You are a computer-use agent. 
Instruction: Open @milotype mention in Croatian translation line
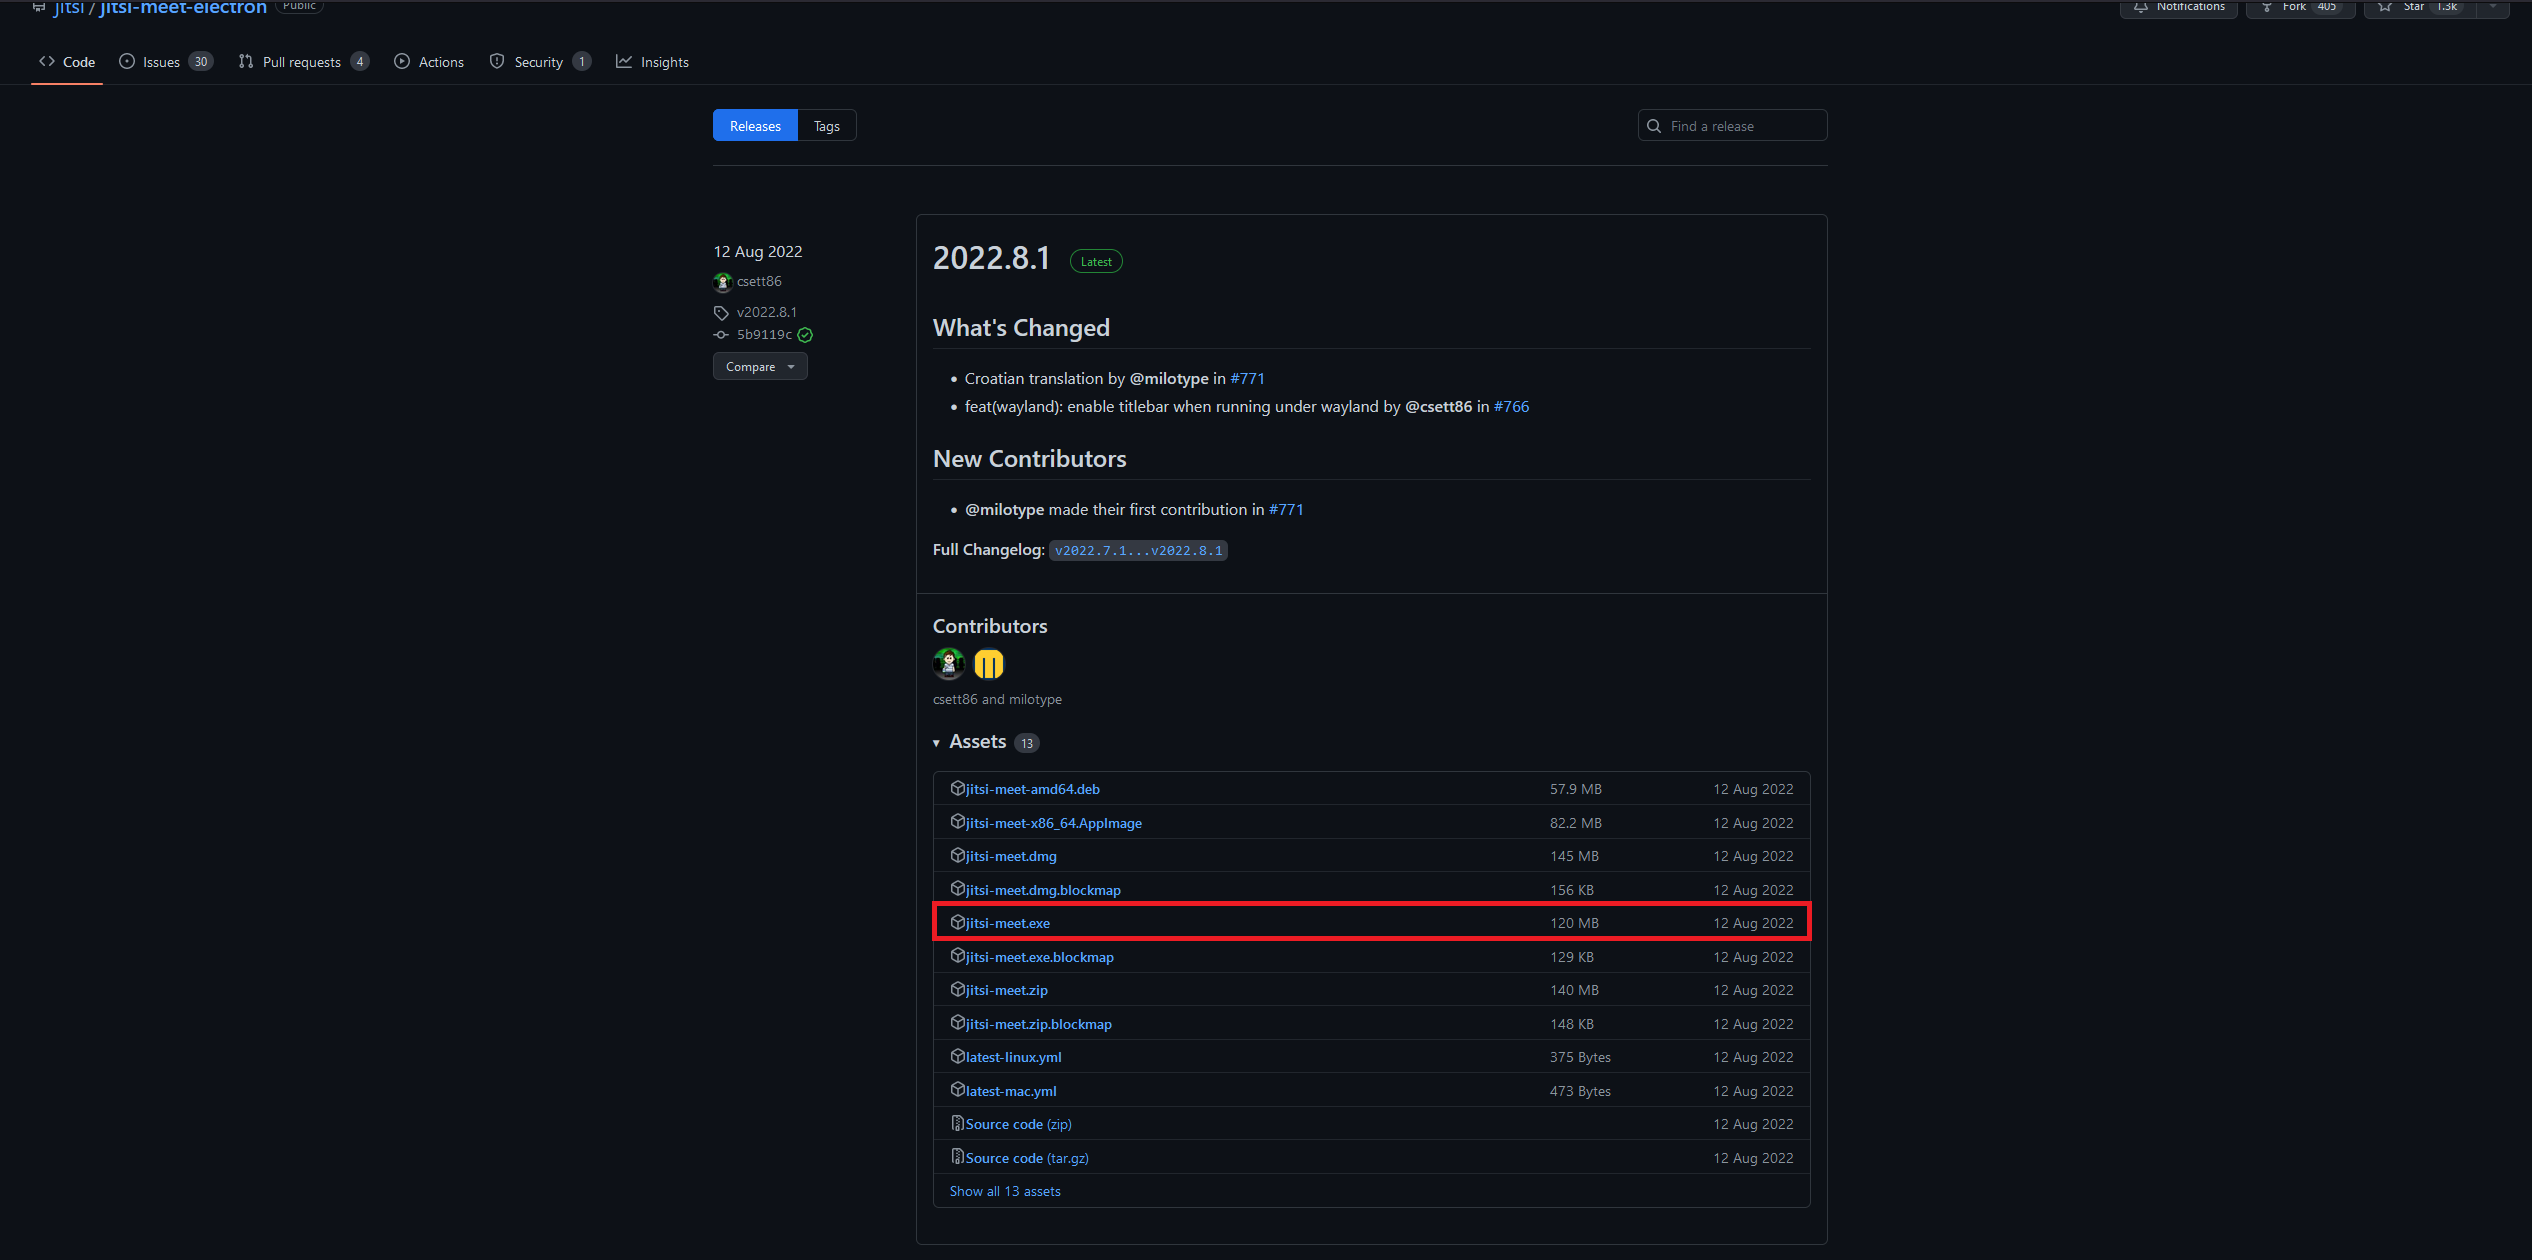tap(1169, 379)
